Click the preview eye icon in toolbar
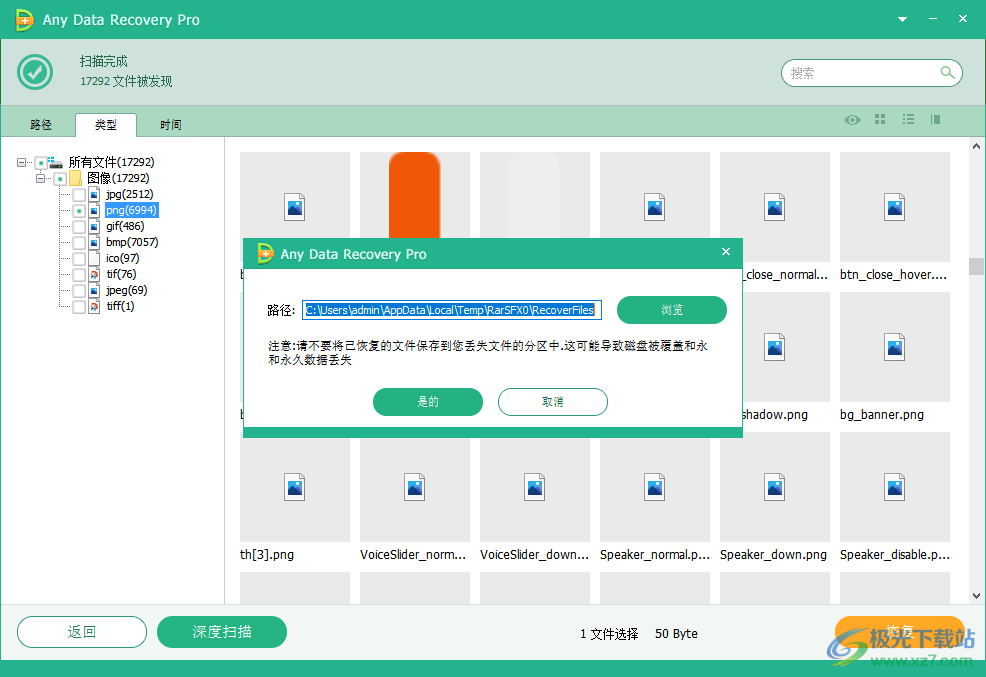Image resolution: width=986 pixels, height=677 pixels. (x=852, y=119)
